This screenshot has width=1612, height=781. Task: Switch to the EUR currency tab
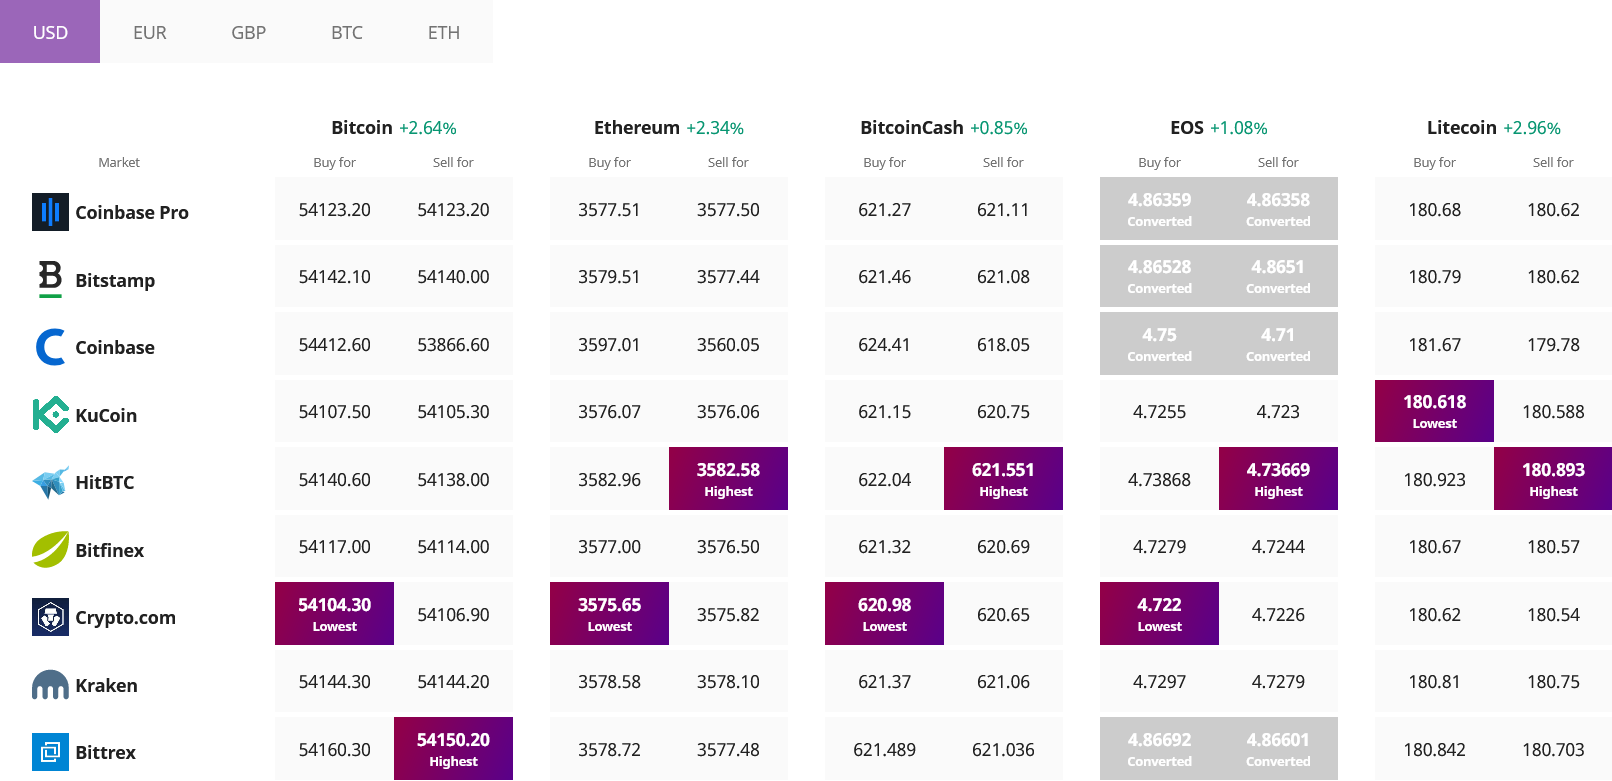click(150, 32)
